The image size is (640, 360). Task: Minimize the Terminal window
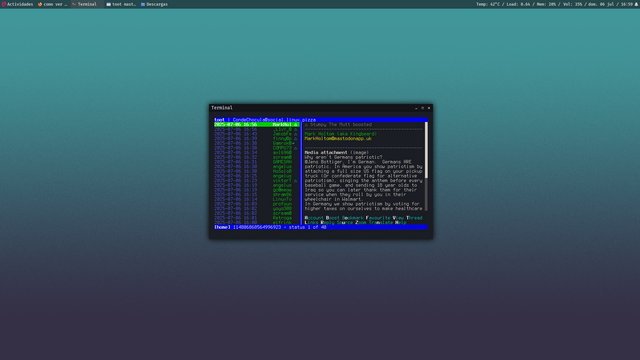point(416,108)
